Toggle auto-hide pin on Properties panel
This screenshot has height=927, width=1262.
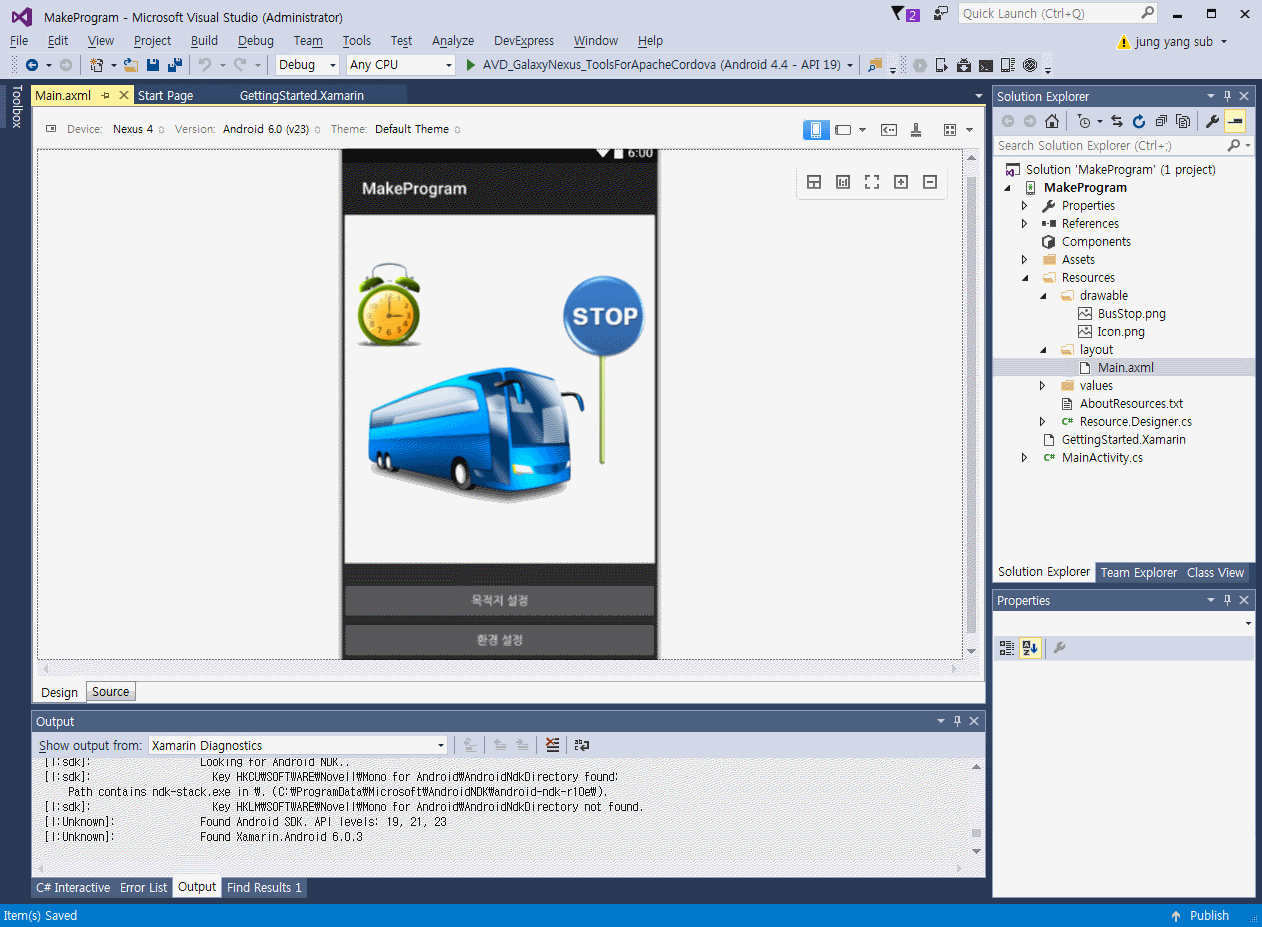click(1227, 600)
